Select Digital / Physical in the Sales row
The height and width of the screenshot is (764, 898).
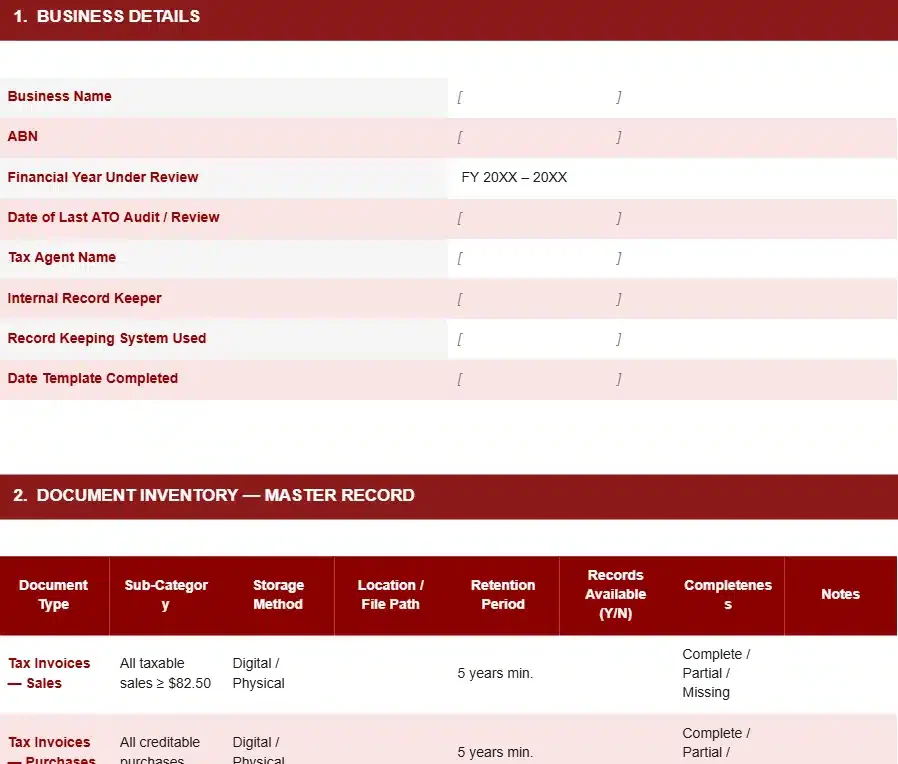coord(258,674)
